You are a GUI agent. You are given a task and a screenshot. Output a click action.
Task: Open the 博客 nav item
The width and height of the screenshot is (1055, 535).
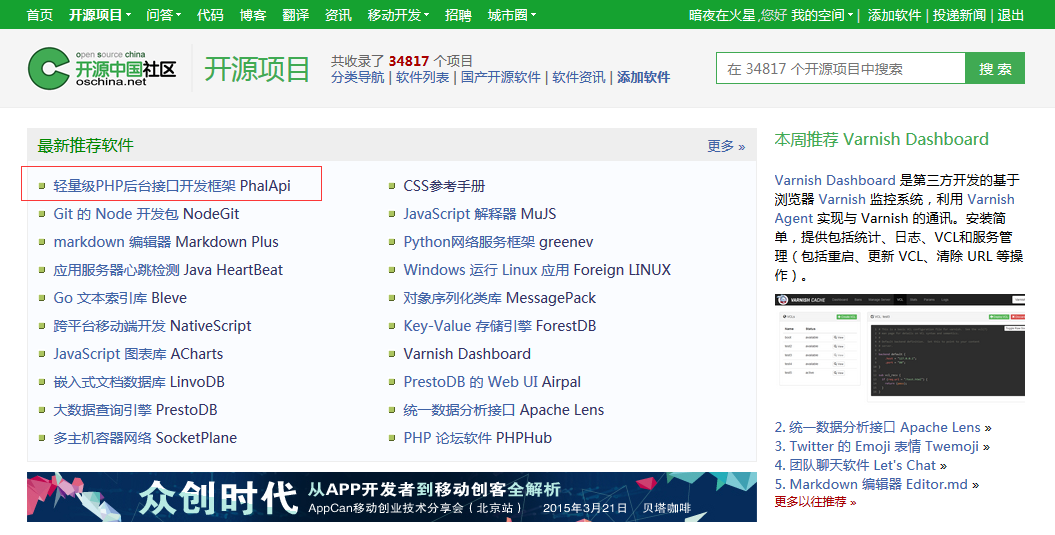pyautogui.click(x=253, y=15)
